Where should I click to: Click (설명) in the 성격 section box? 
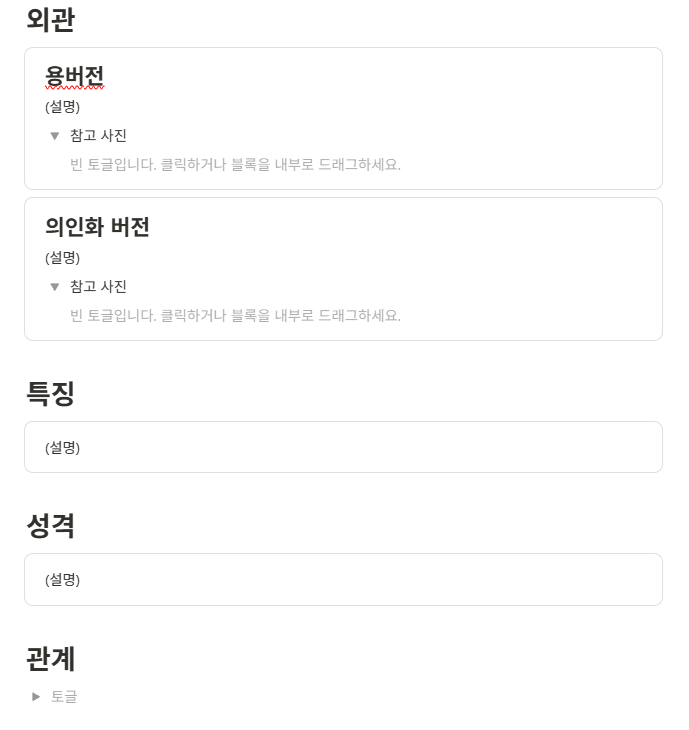62,580
